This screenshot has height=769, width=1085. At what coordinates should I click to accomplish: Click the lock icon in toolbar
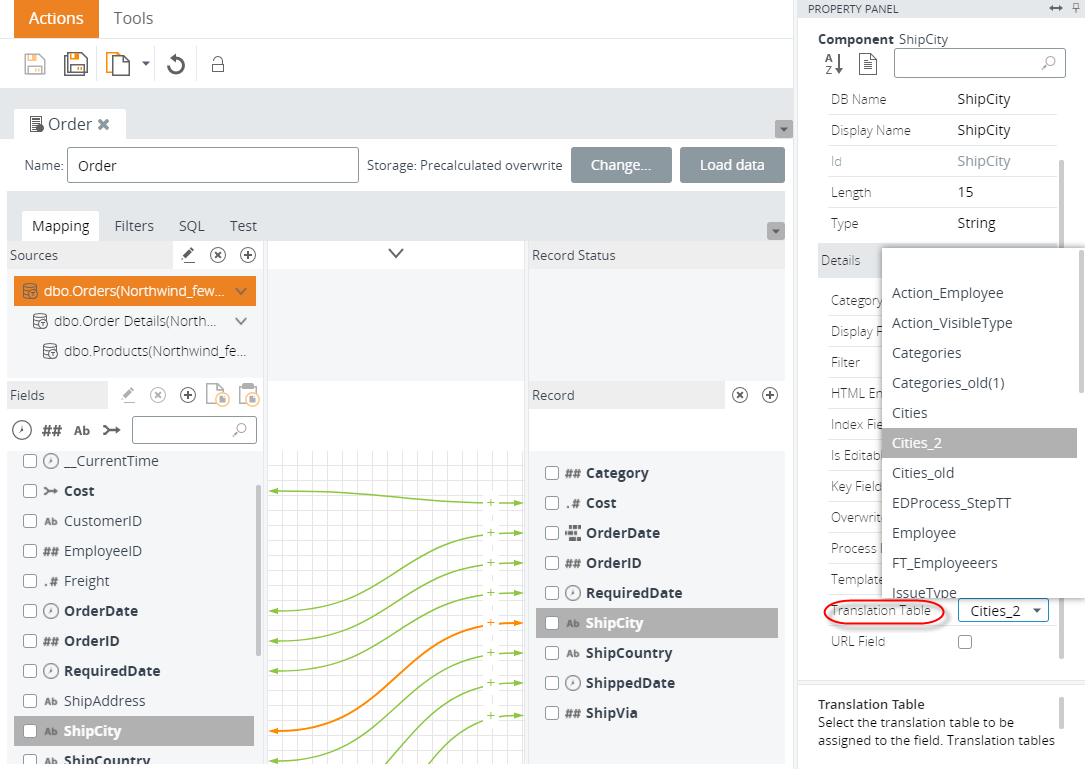point(217,65)
